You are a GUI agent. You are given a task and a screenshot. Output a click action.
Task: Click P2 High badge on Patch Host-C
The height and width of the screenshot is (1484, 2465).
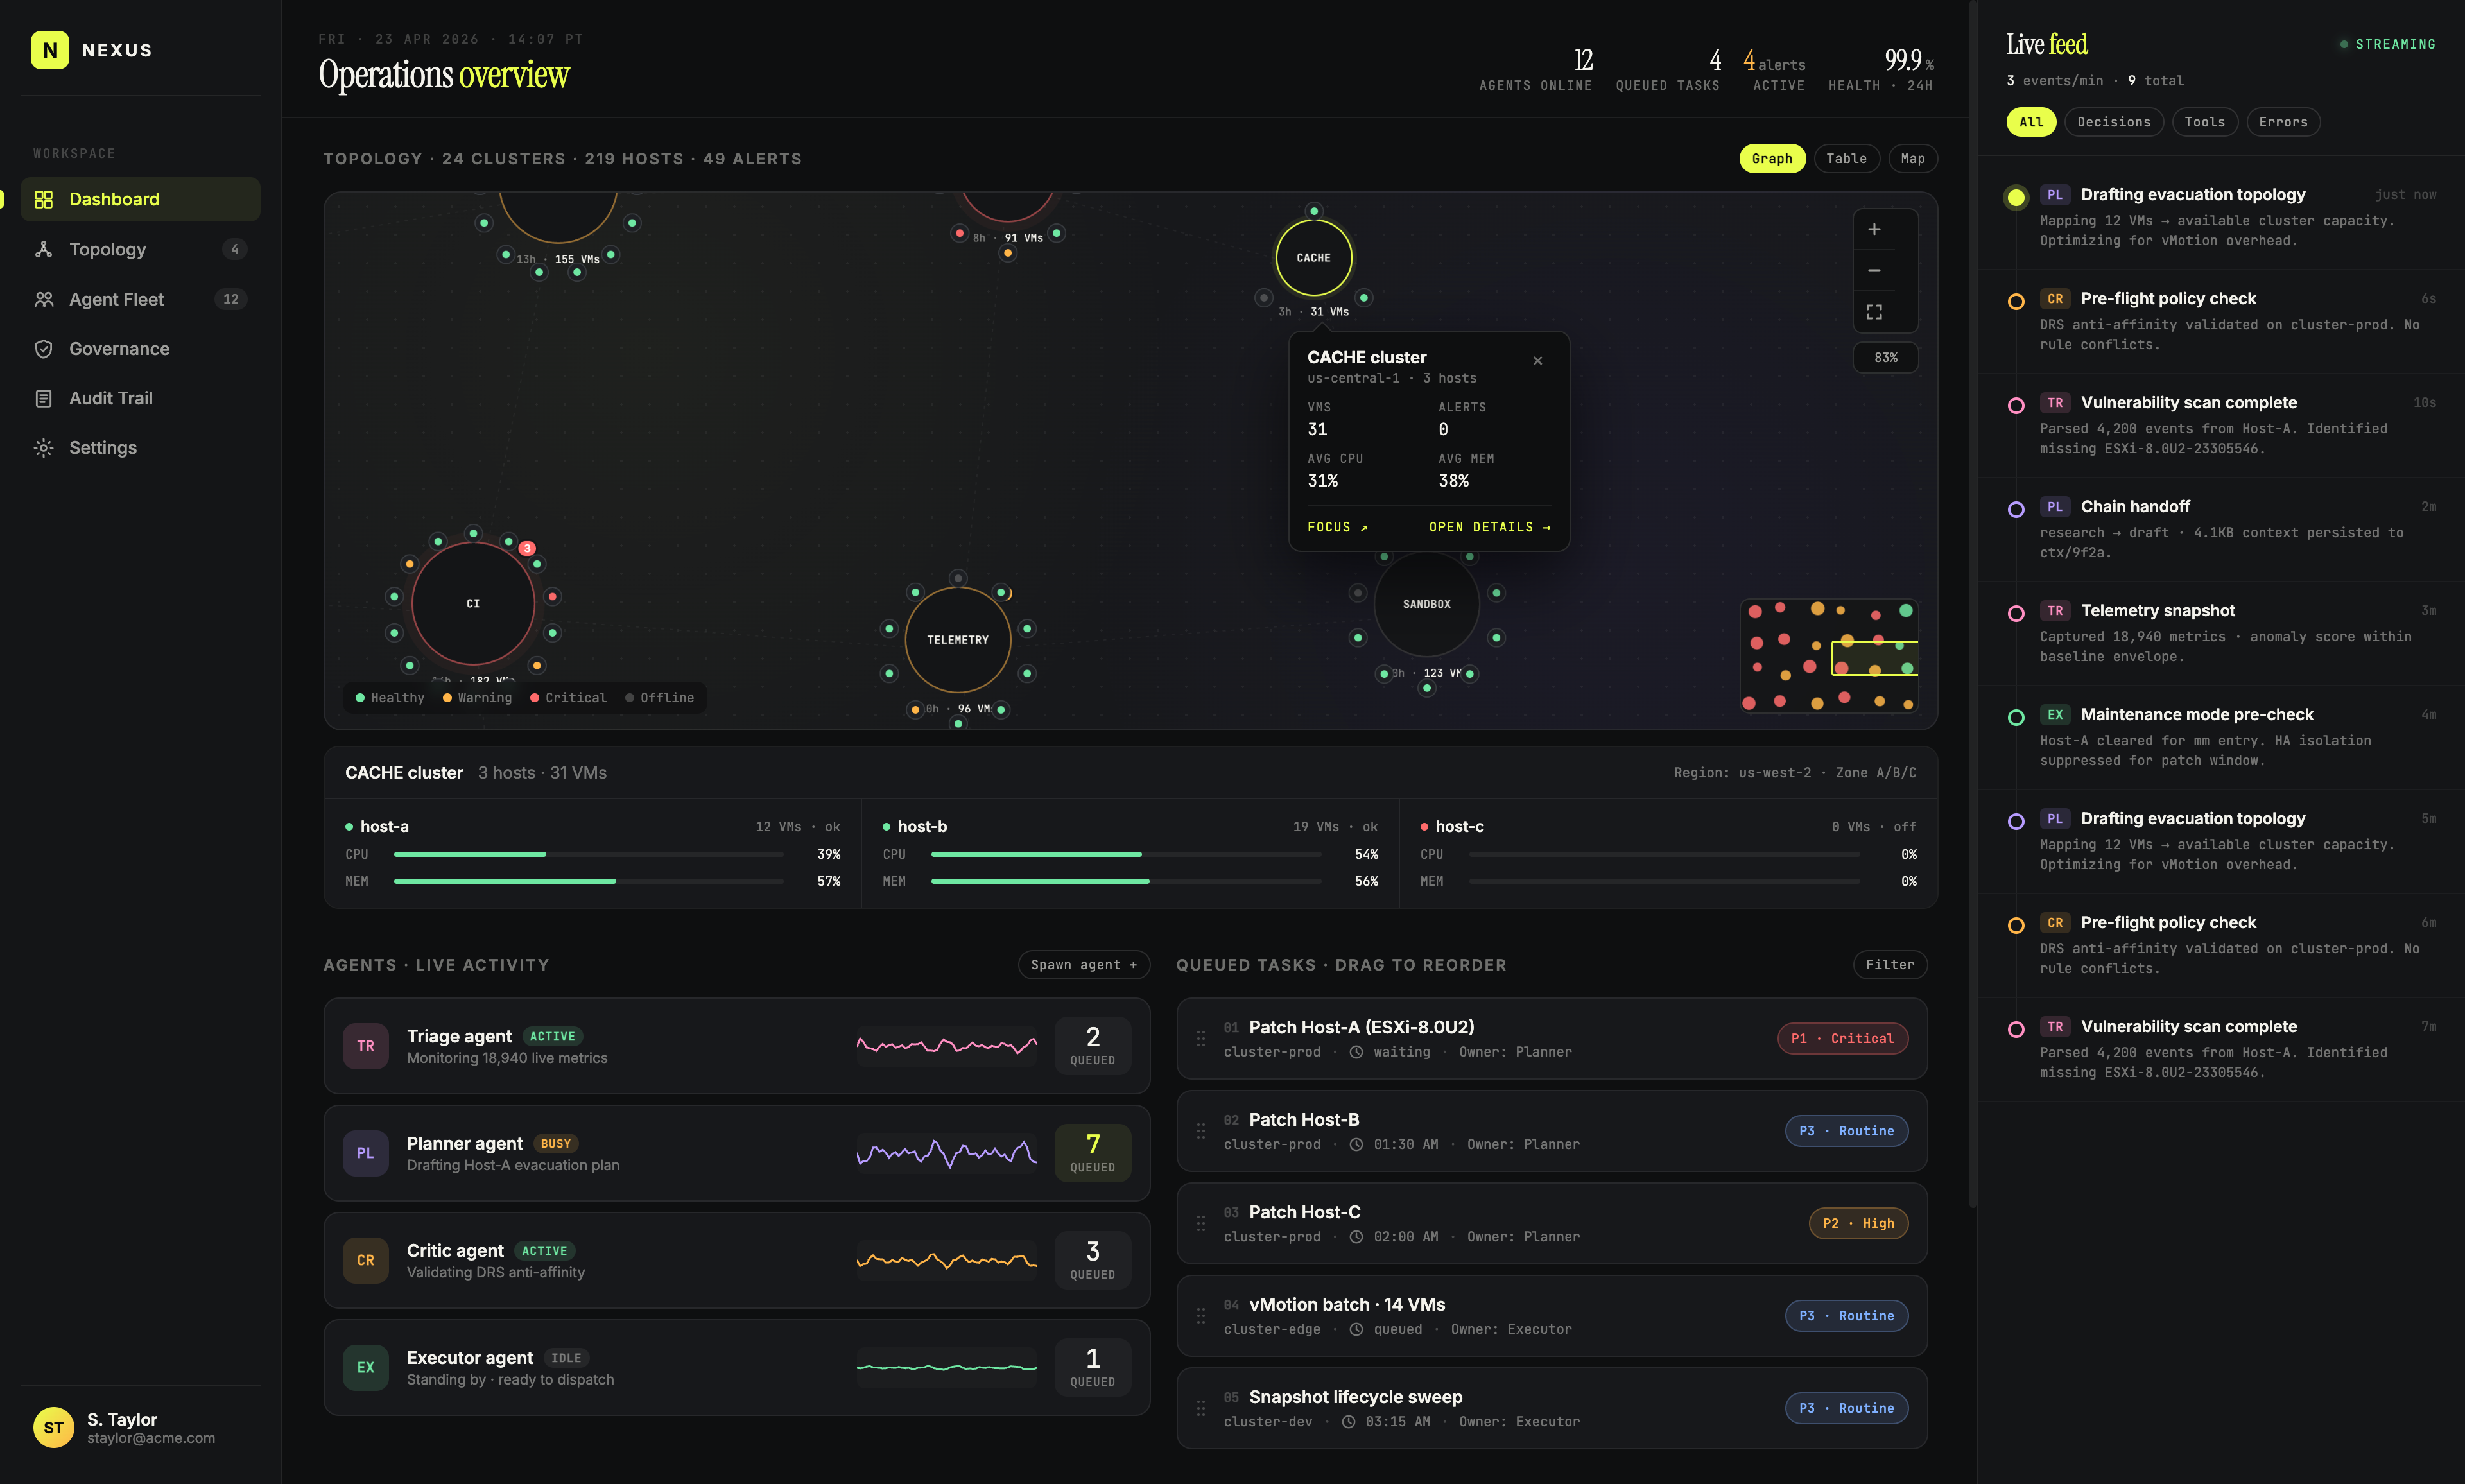[1858, 1224]
